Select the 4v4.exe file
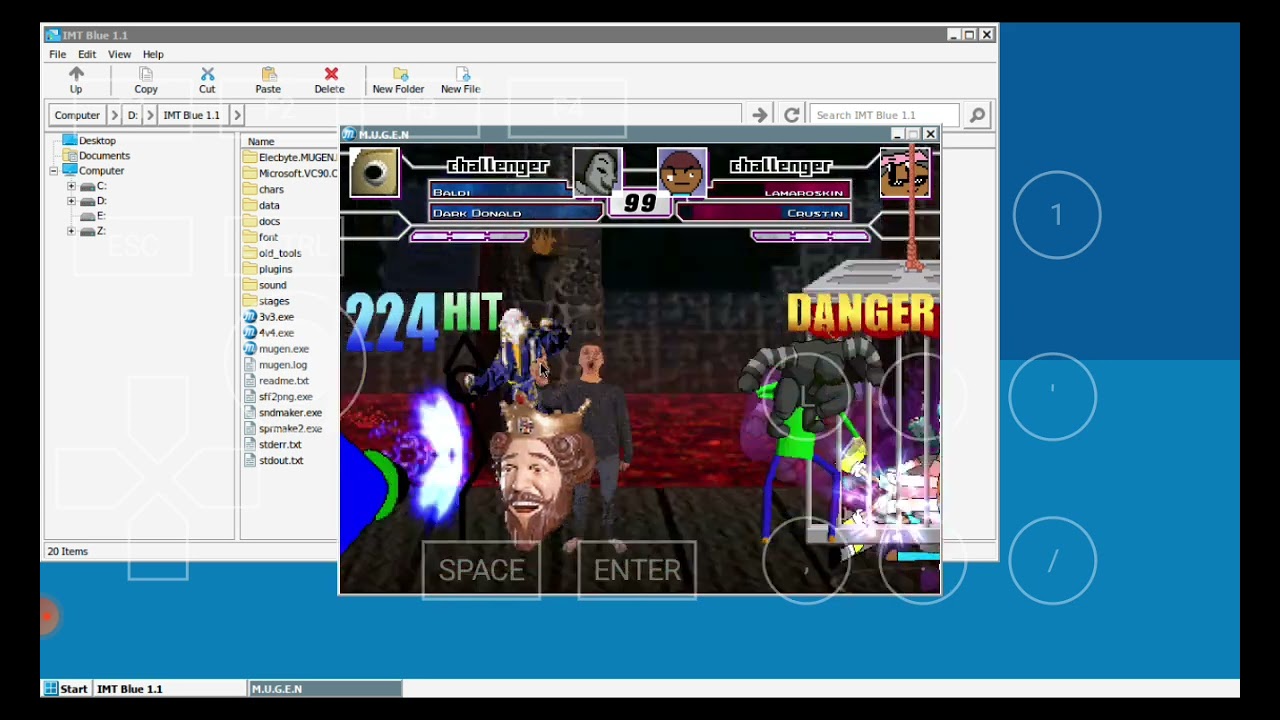This screenshot has height=720, width=1280. point(269,333)
